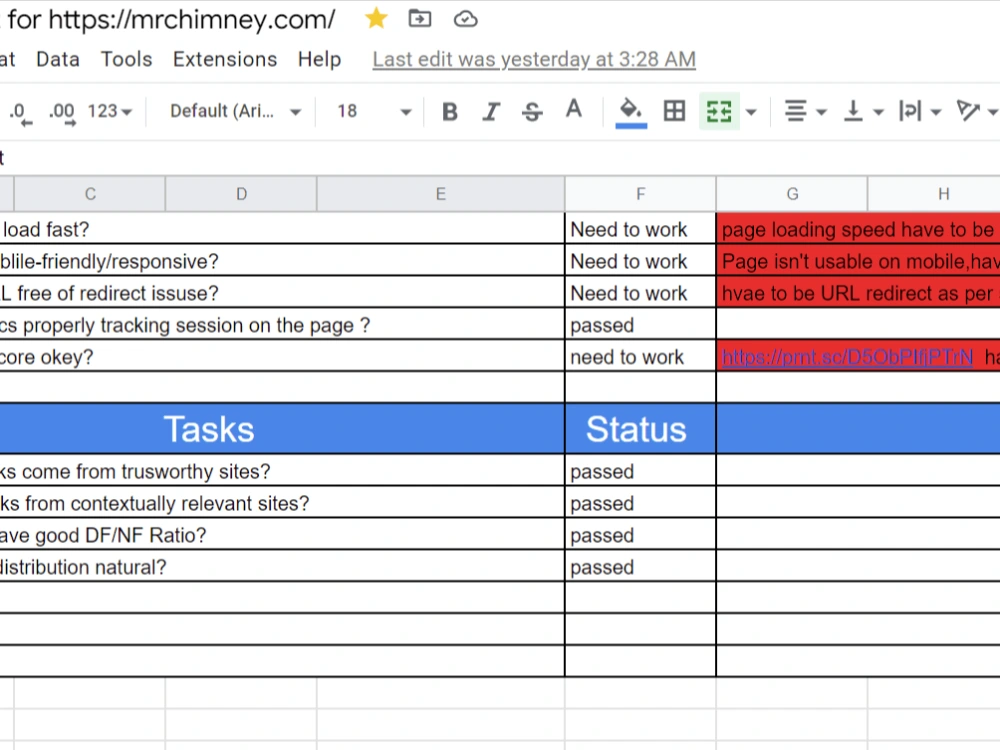The width and height of the screenshot is (1000, 750).
Task: Select 'distribution natural?' cell
Action: 282,566
